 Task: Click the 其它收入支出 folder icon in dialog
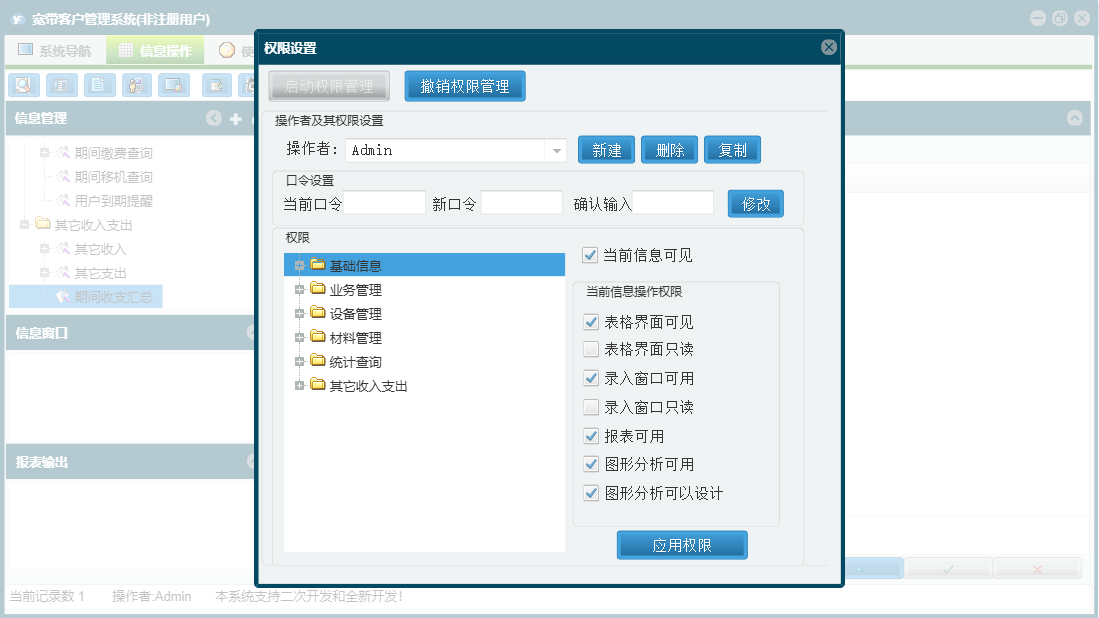click(318, 385)
